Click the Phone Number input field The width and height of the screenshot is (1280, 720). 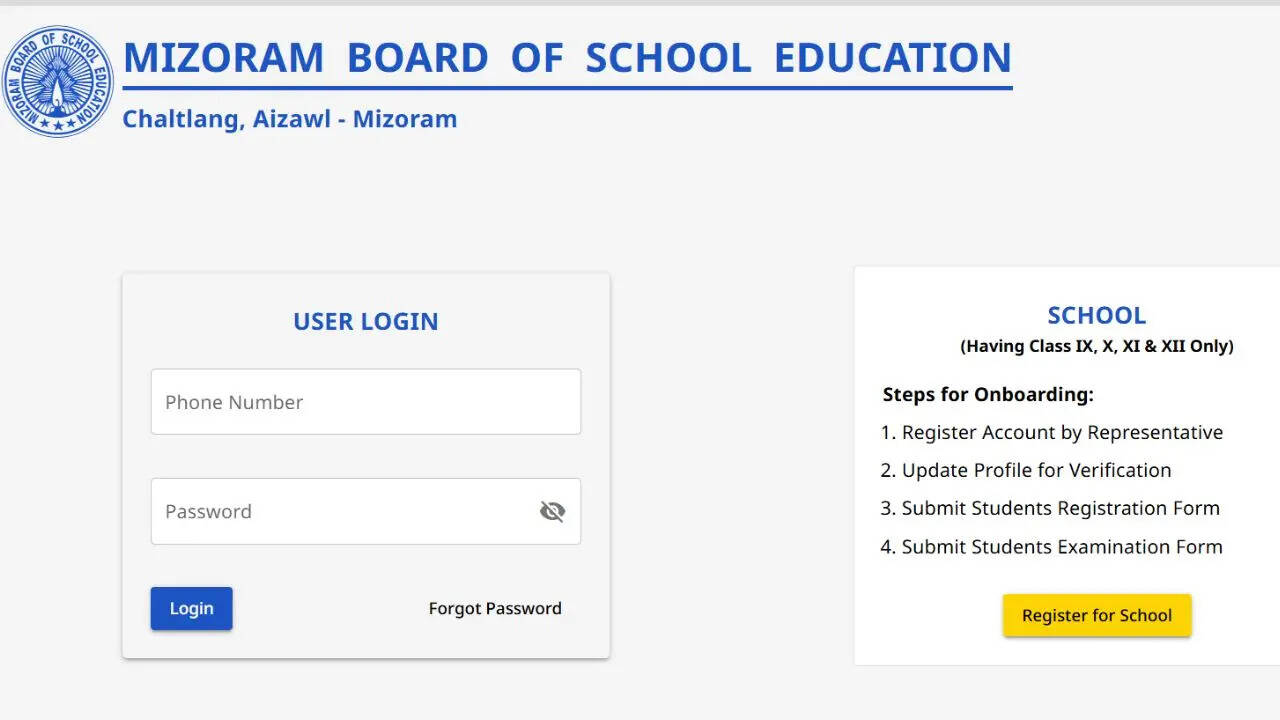366,402
